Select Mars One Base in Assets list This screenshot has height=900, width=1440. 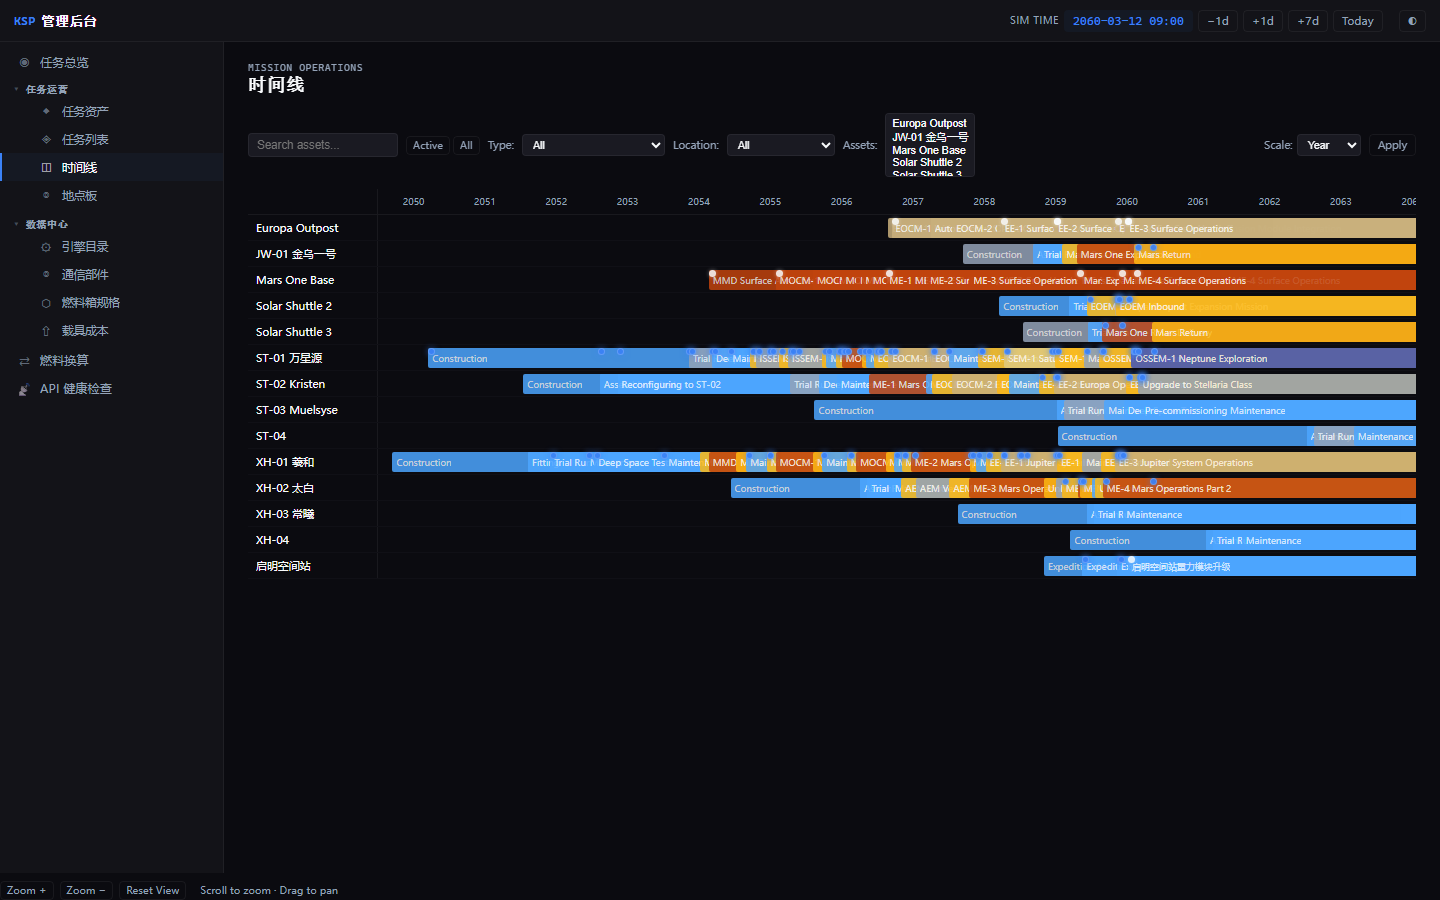[929, 150]
